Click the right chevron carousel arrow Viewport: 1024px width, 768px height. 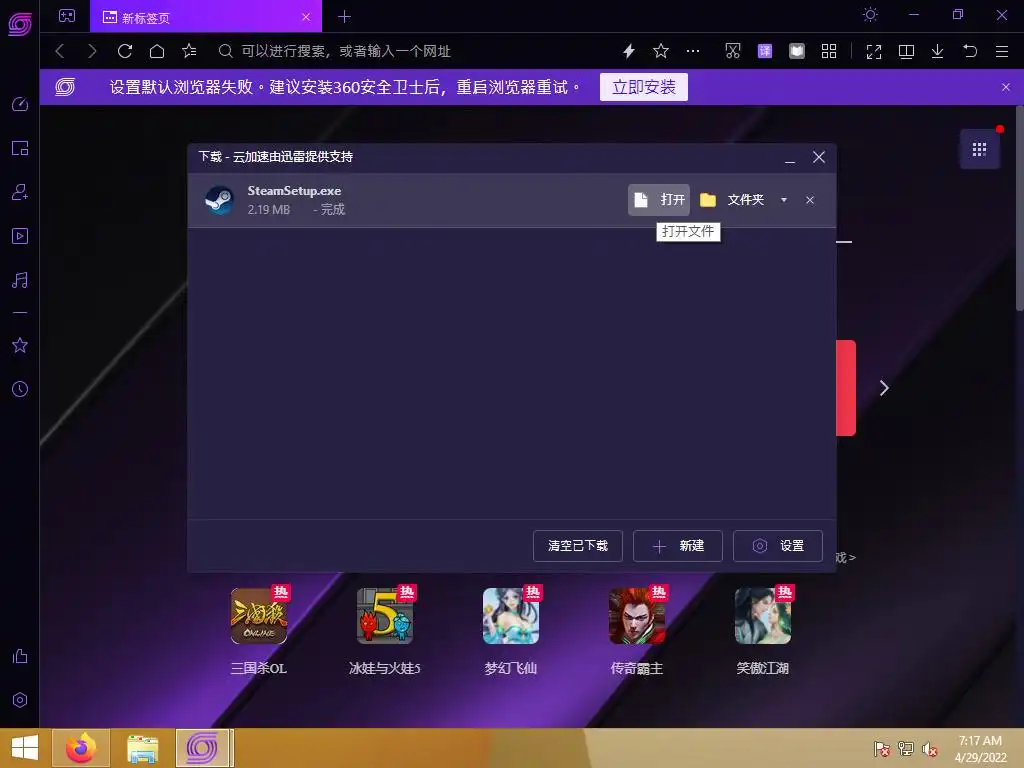click(884, 388)
